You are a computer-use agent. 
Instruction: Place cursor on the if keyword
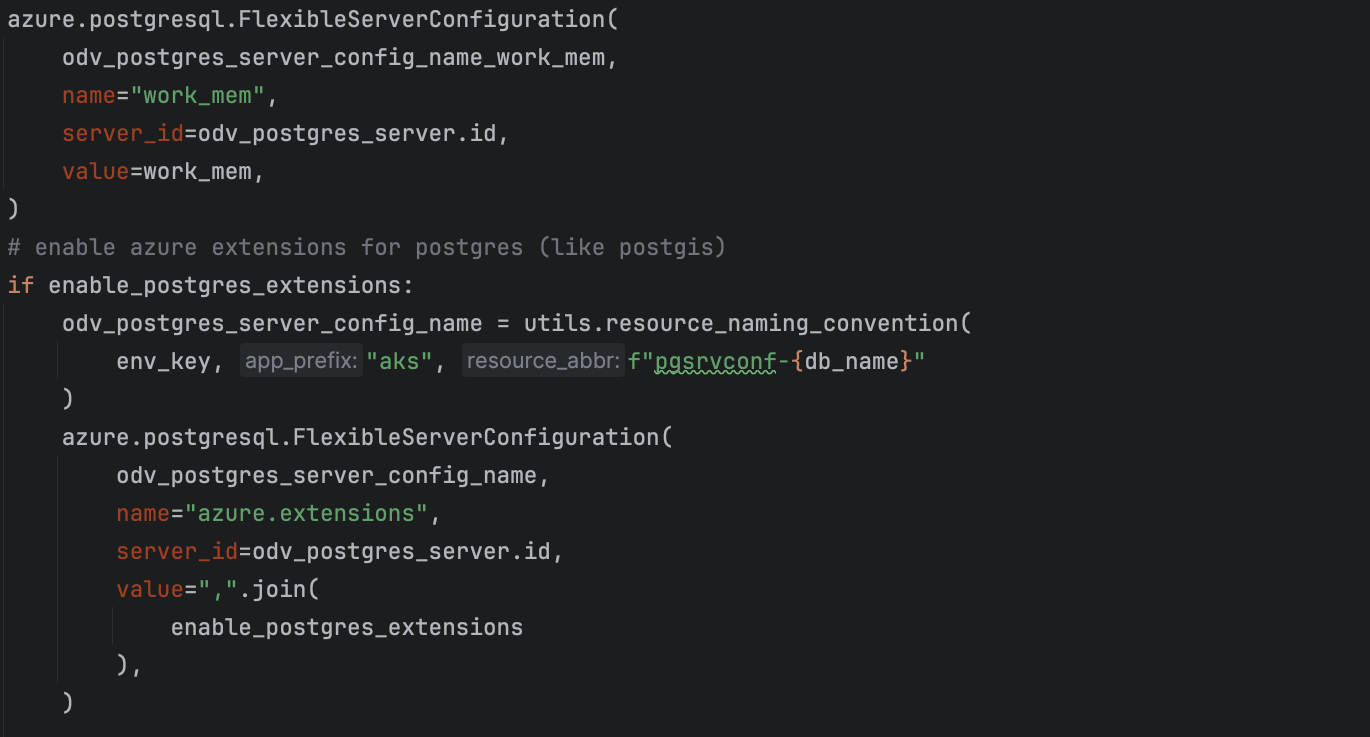(x=21, y=285)
